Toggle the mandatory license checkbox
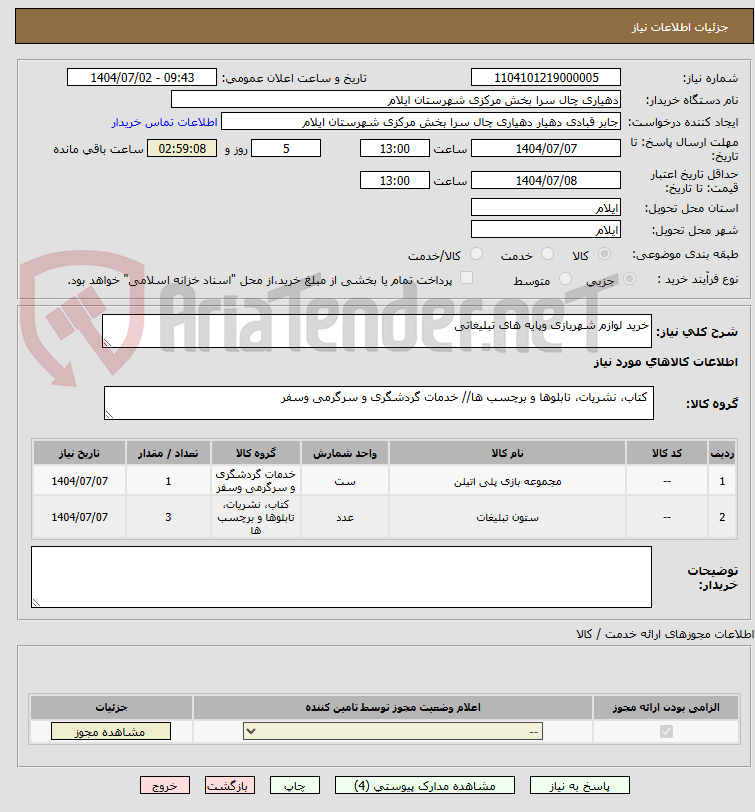 666,731
